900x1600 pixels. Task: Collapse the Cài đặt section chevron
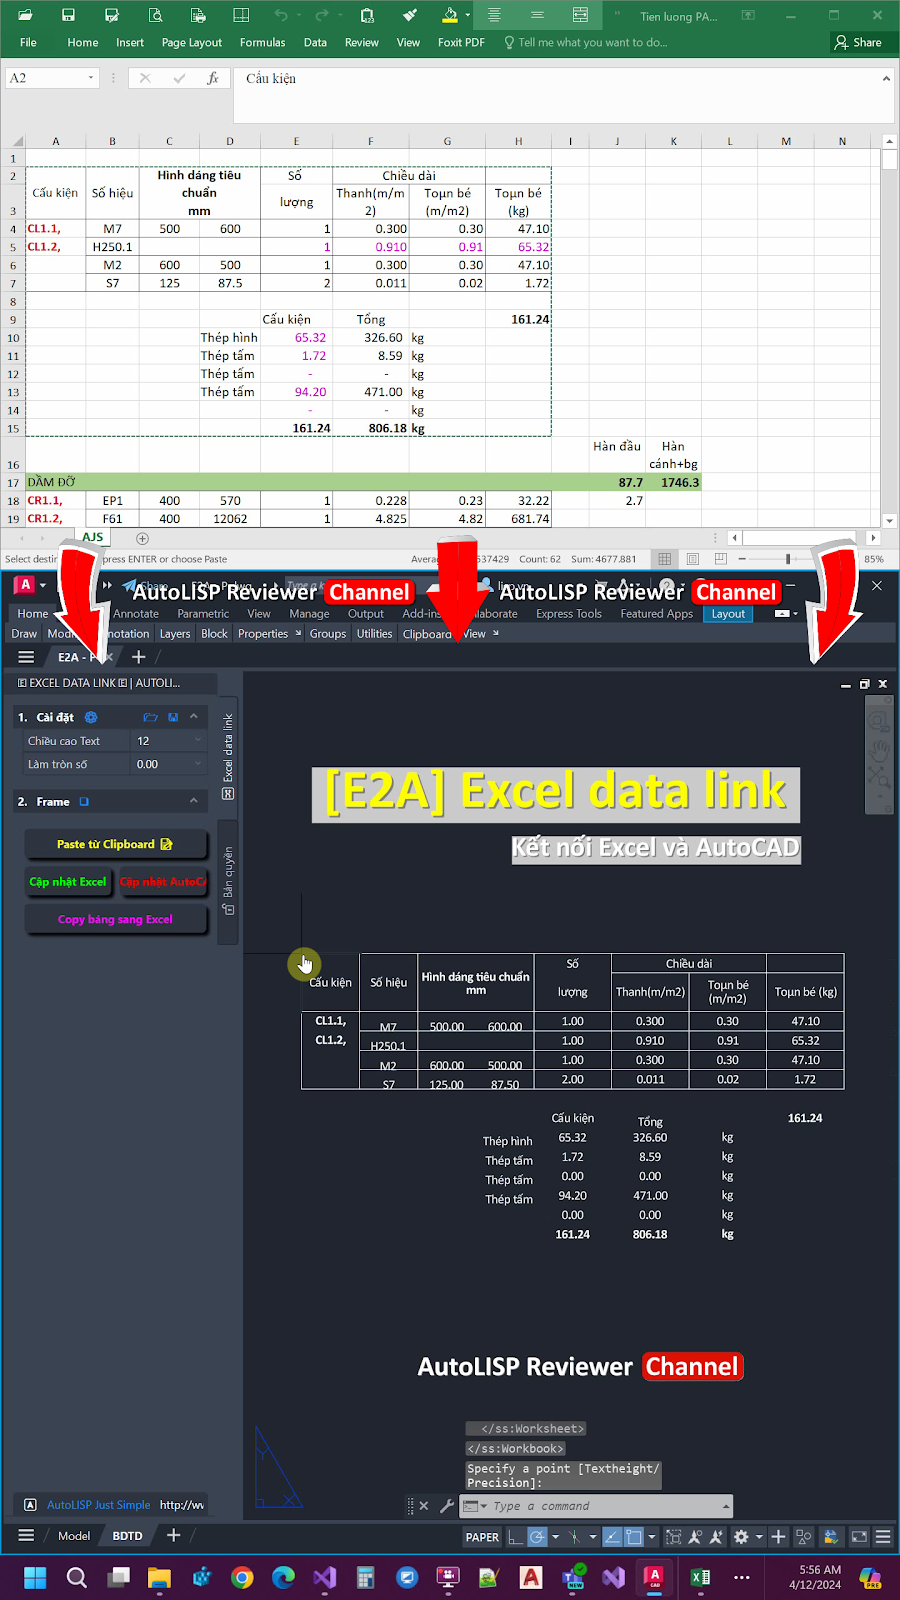coord(194,717)
